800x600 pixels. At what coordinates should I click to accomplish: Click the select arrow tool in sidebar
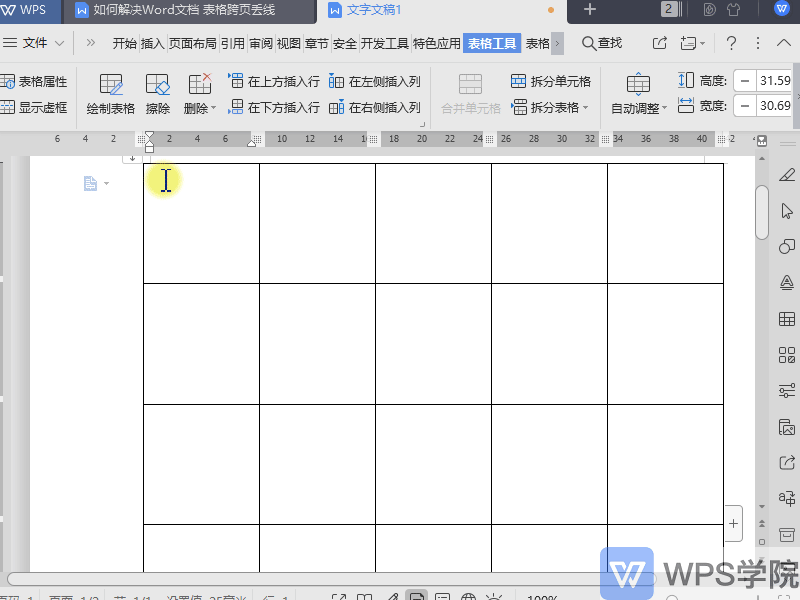click(787, 211)
